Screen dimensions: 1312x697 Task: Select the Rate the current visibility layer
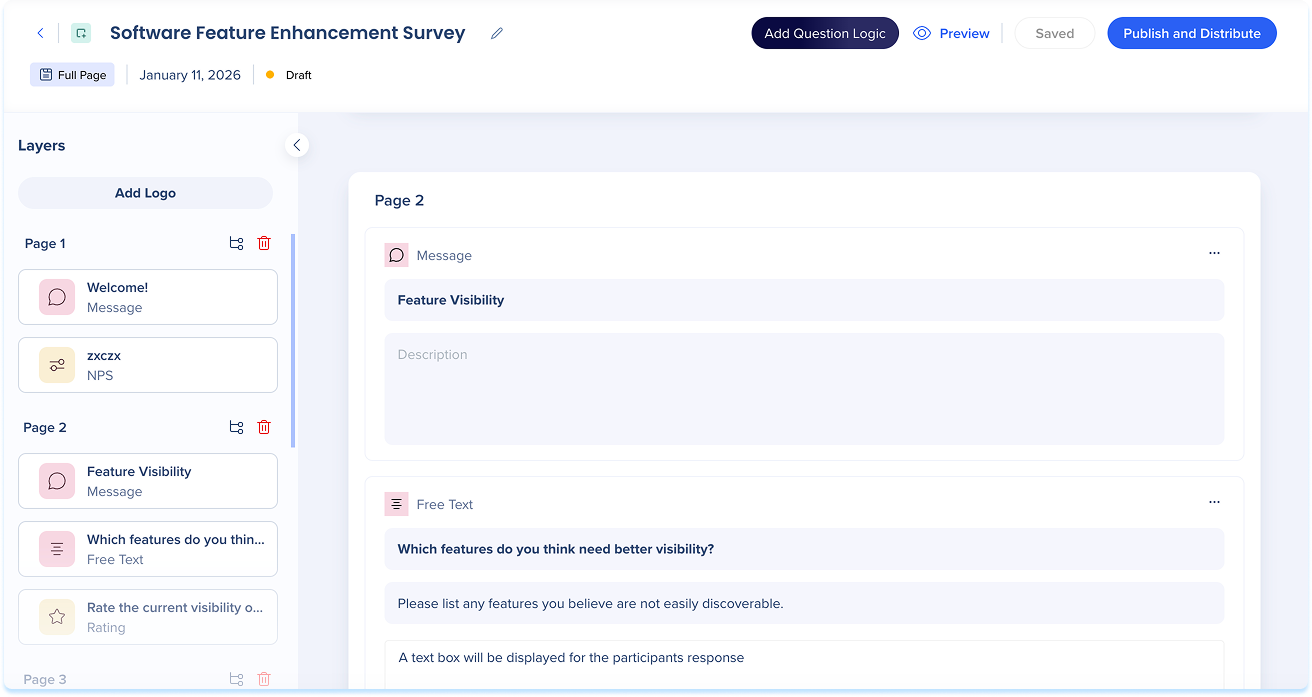(x=148, y=617)
